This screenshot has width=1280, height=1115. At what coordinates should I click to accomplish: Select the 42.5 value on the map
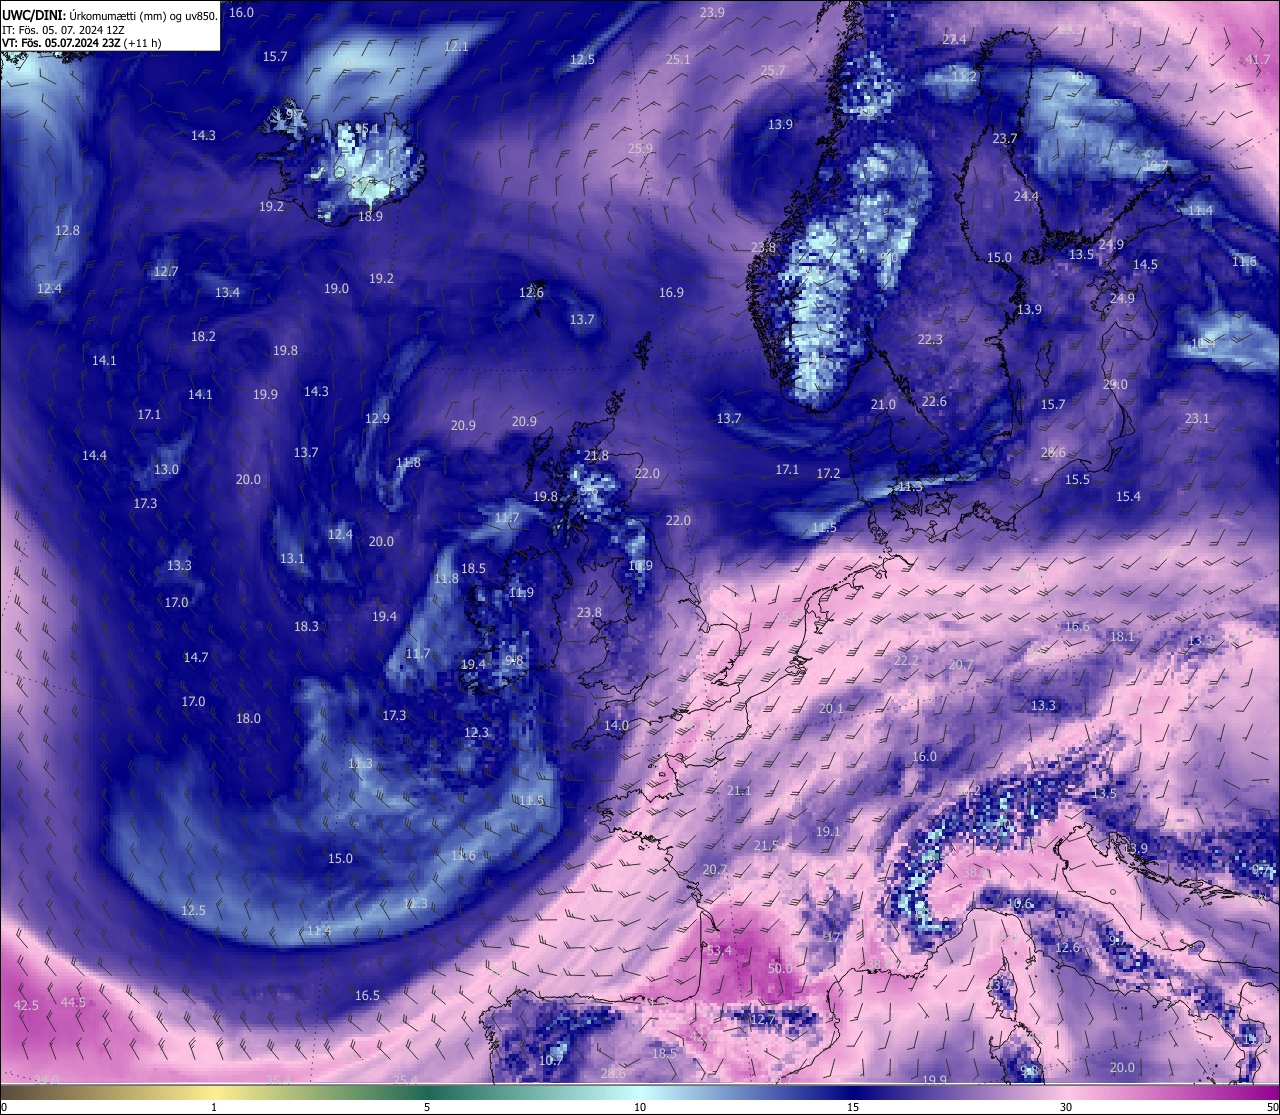coord(27,1004)
